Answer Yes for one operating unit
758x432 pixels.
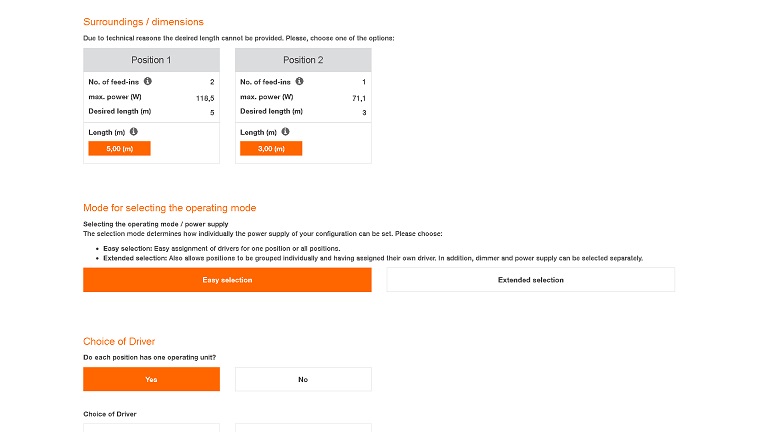tap(151, 379)
